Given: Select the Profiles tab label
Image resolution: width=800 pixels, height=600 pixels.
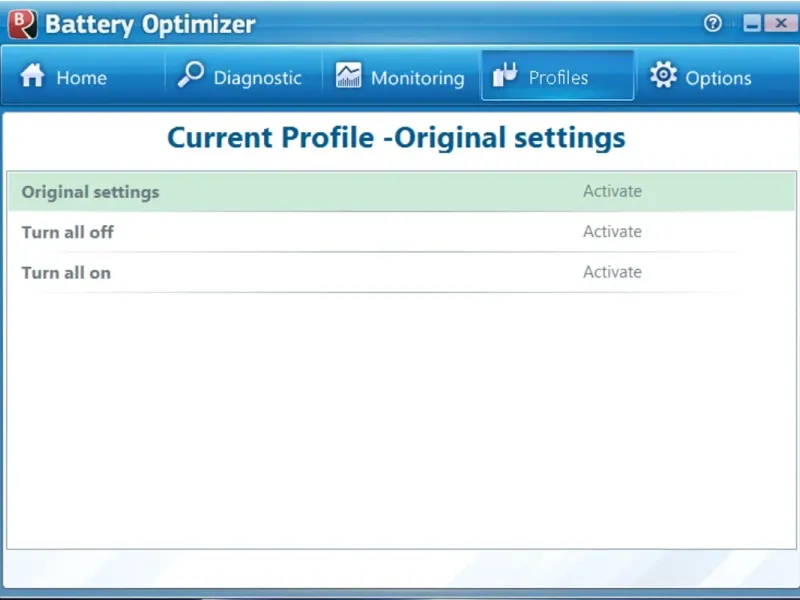Looking at the screenshot, I should coord(558,78).
